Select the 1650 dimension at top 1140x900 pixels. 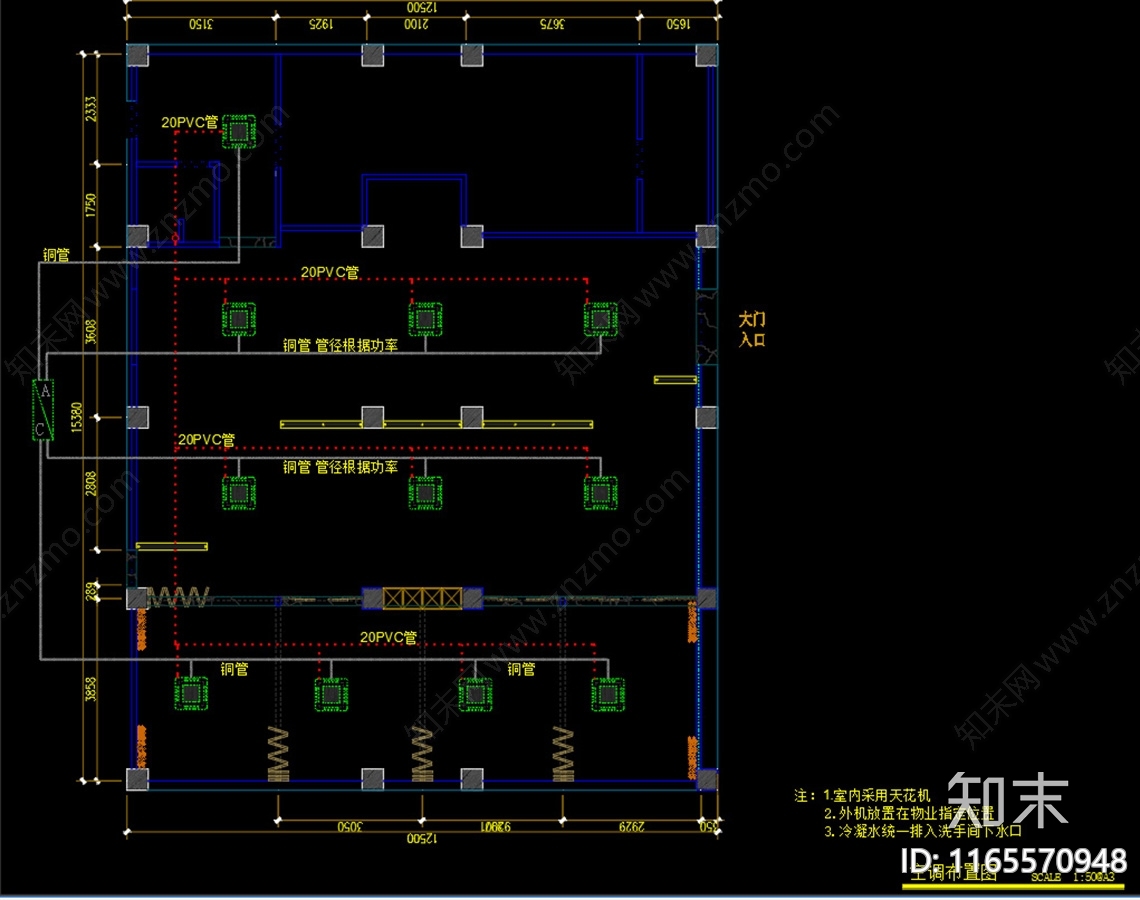pos(678,24)
